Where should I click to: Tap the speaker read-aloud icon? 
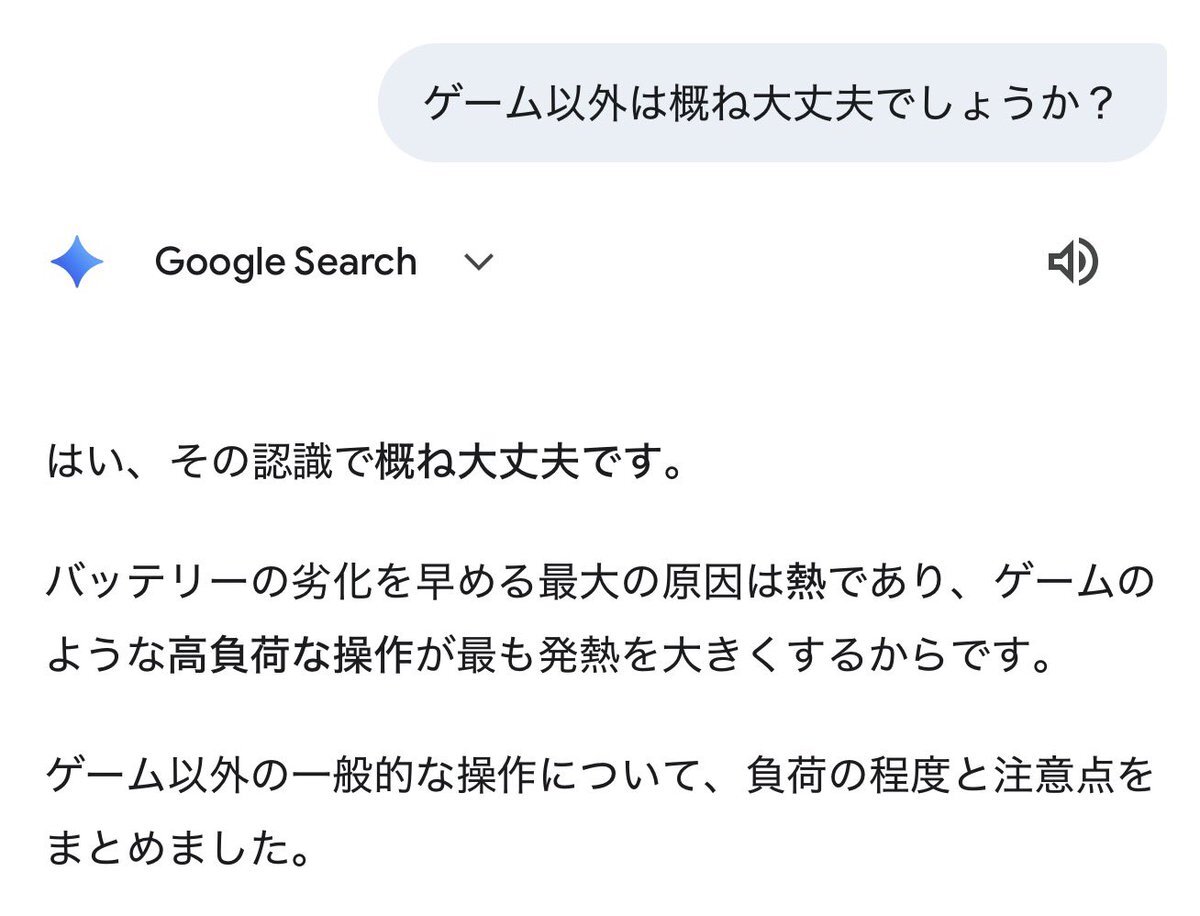[x=1073, y=263]
